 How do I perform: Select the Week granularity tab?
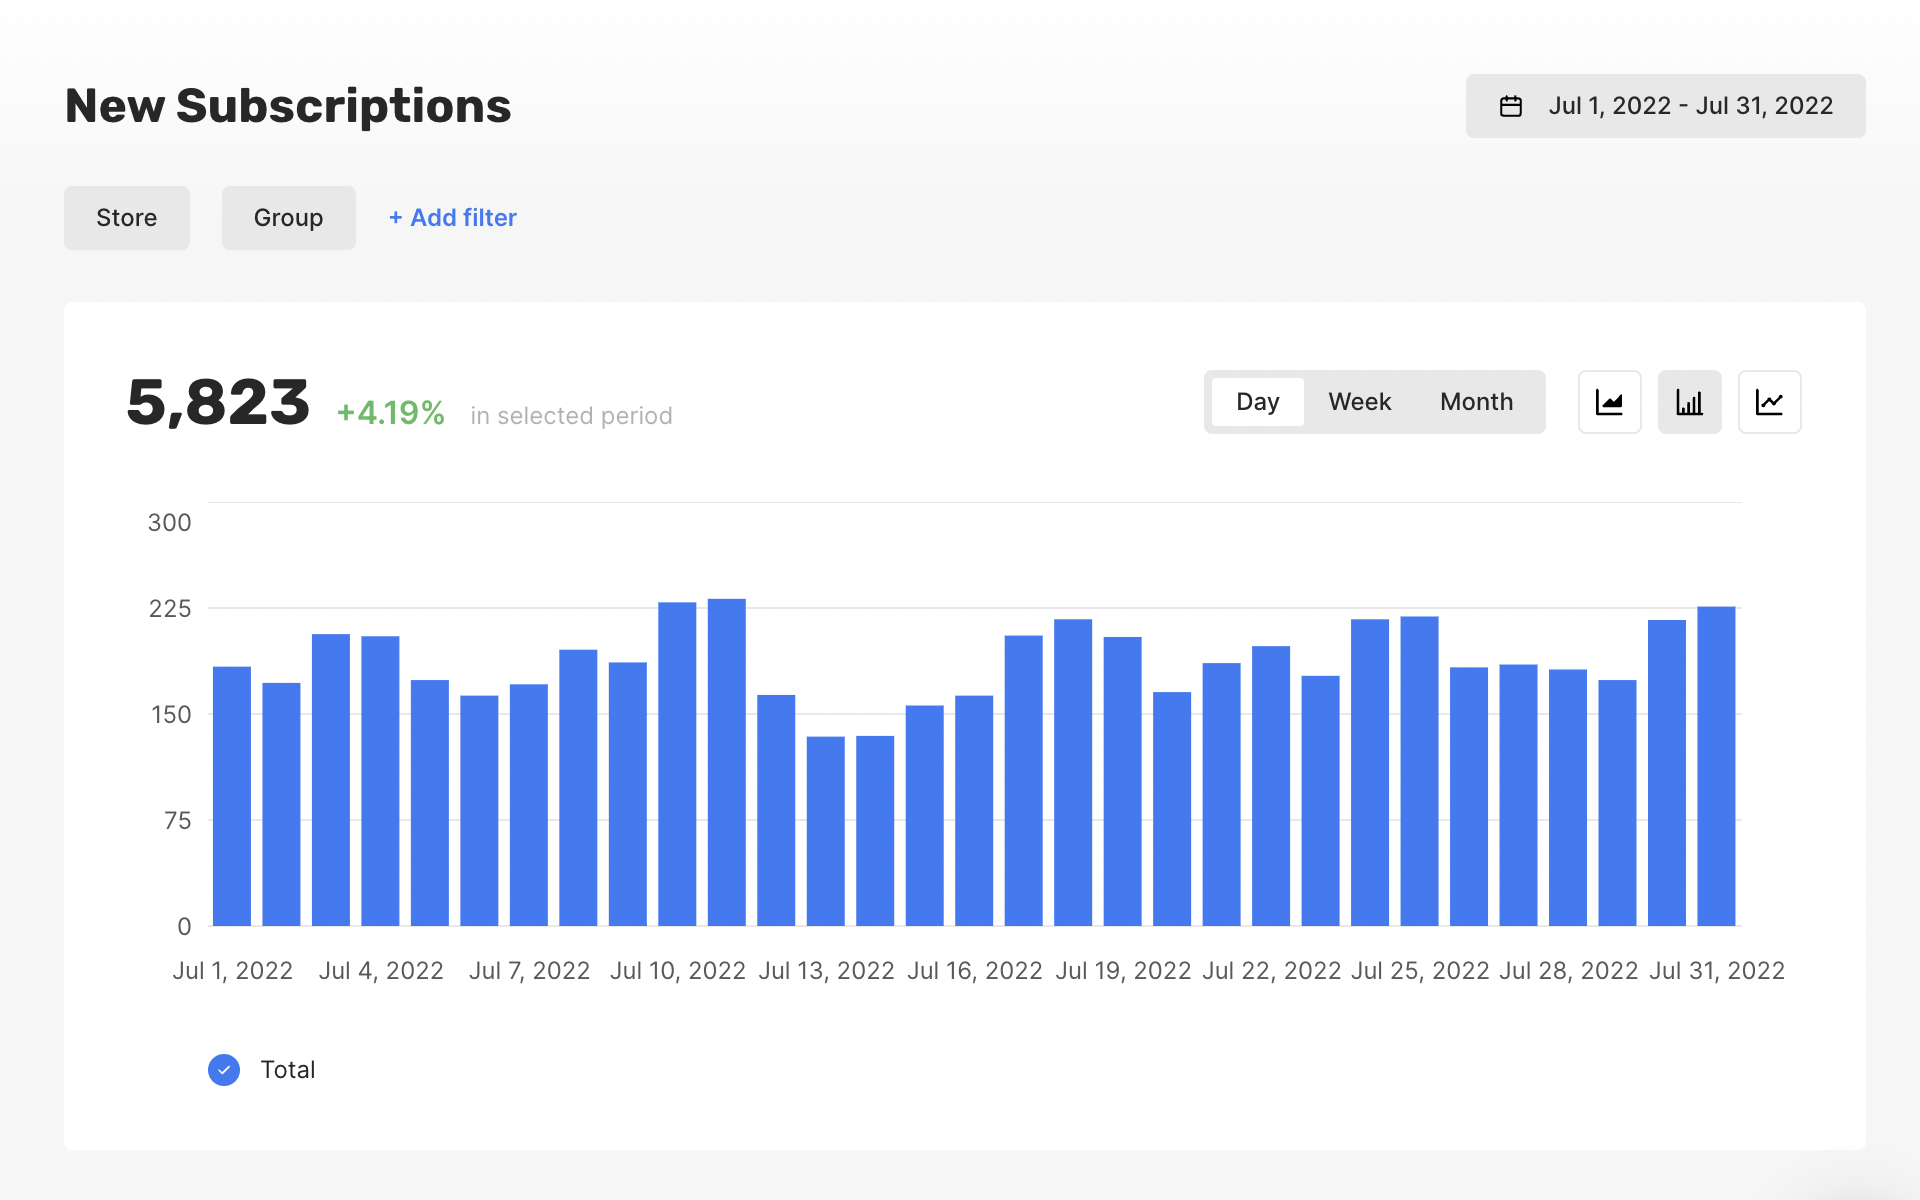(1359, 402)
